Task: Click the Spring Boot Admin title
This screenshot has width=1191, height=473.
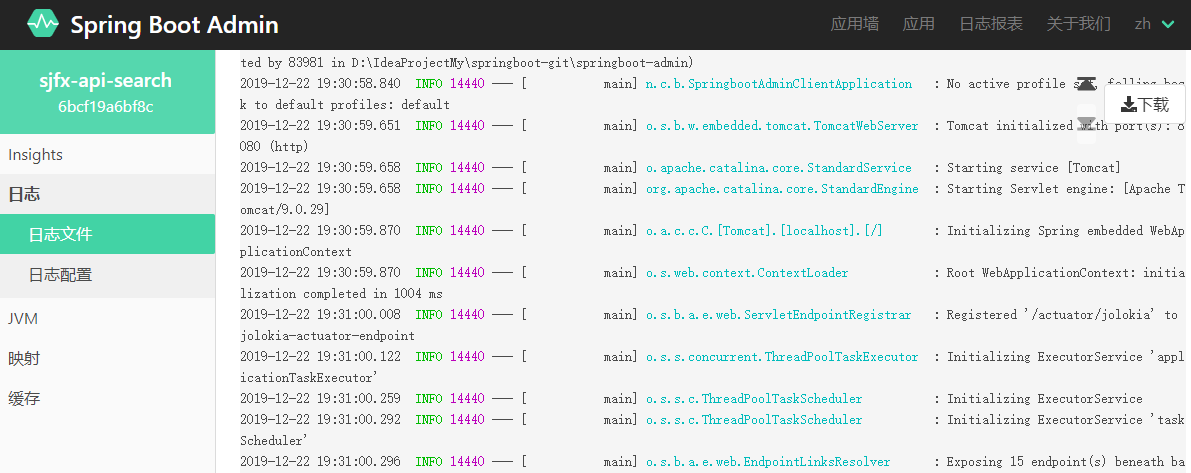Action: click(x=174, y=25)
